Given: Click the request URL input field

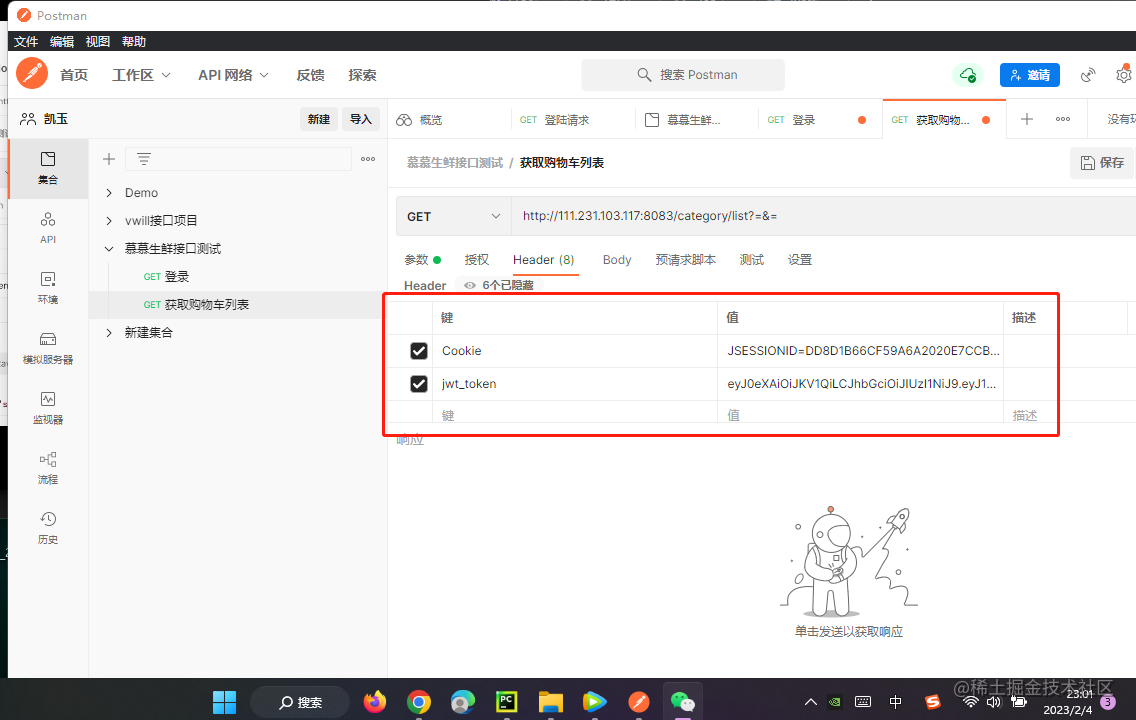Looking at the screenshot, I should 824,216.
